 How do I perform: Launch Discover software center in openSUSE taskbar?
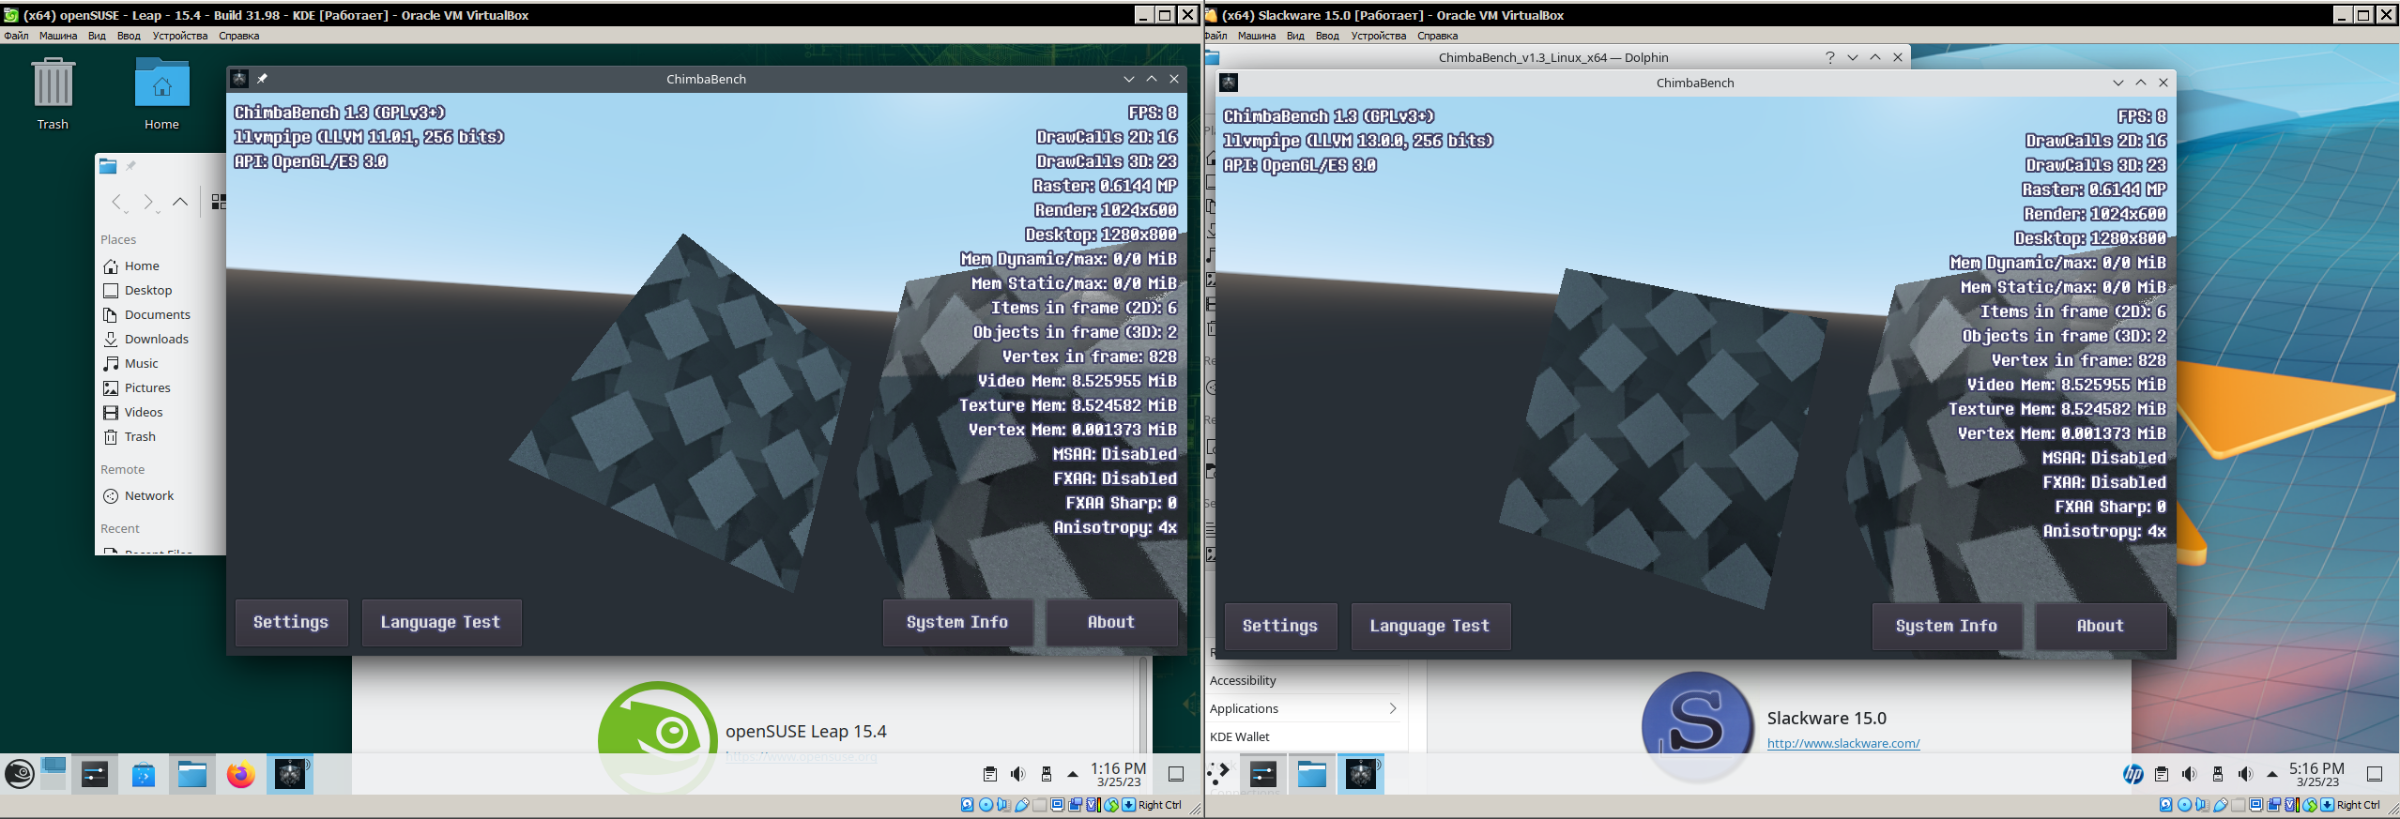(143, 774)
